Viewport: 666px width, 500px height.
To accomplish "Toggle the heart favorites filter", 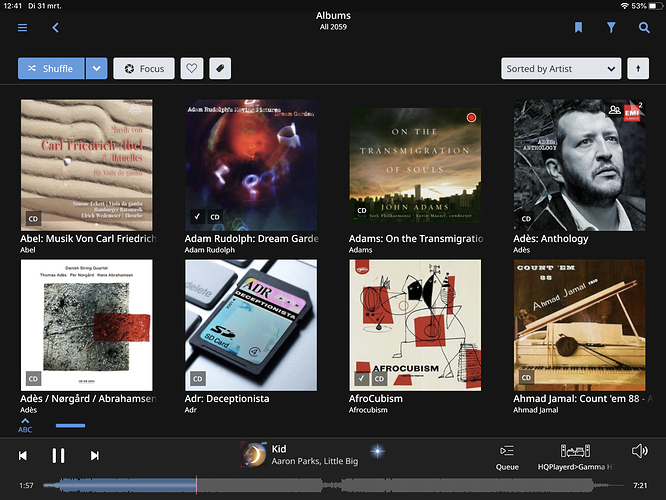I will (192, 68).
